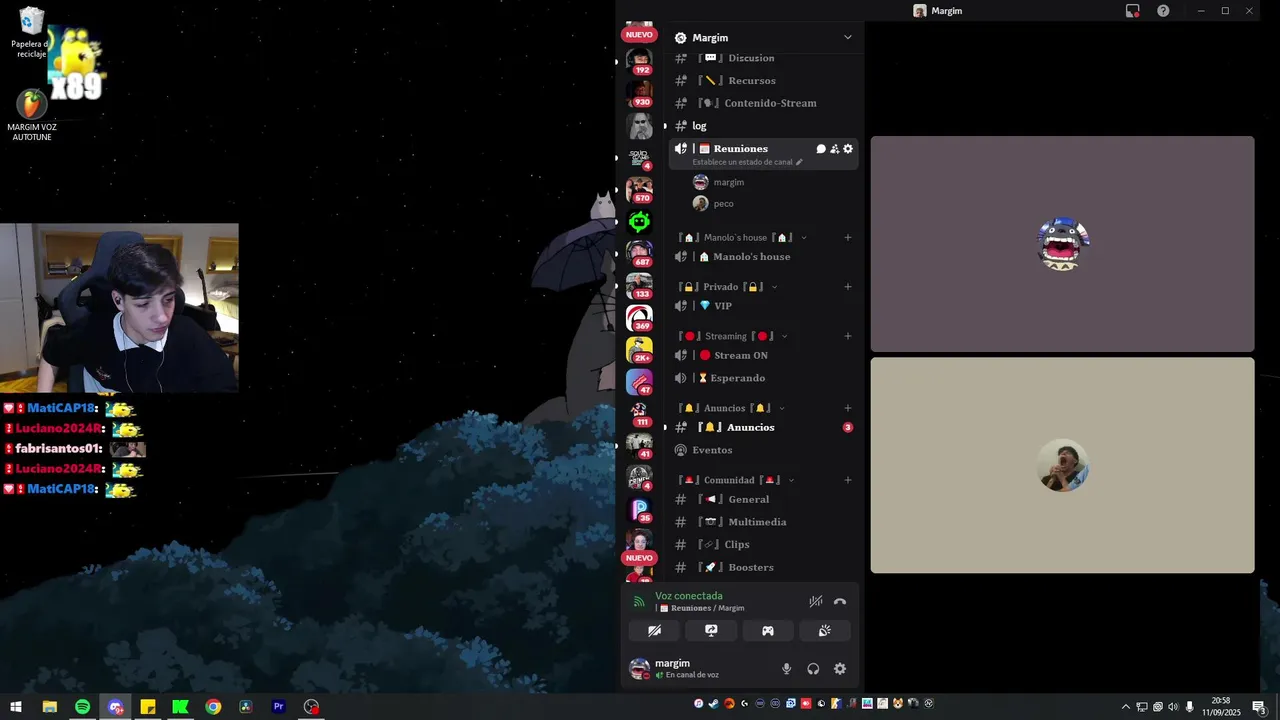Screen dimensions: 1280x720
Task: Open the Discusion text channel
Action: point(764,58)
